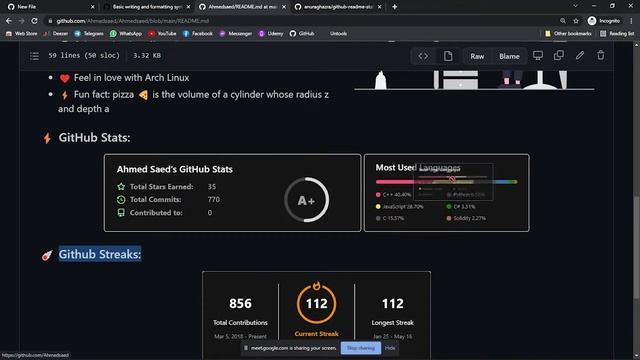Open the Messenger bookmark
640x360 pixels.
click(x=236, y=33)
